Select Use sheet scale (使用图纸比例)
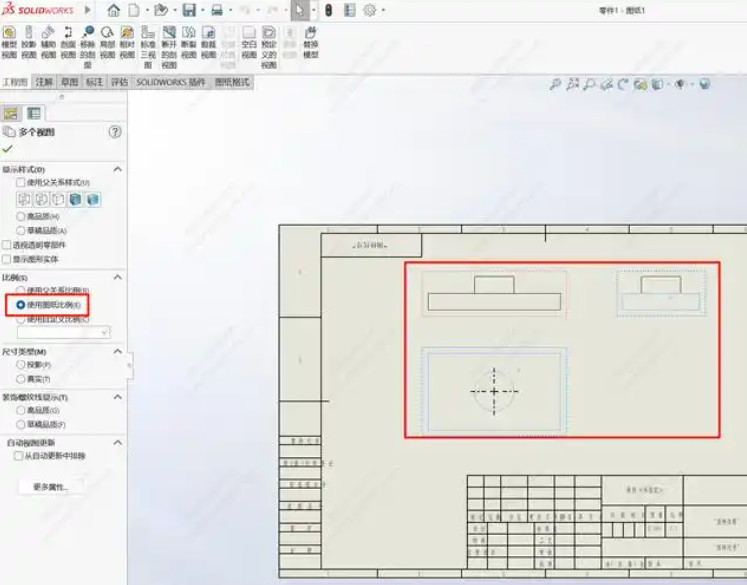 point(20,305)
